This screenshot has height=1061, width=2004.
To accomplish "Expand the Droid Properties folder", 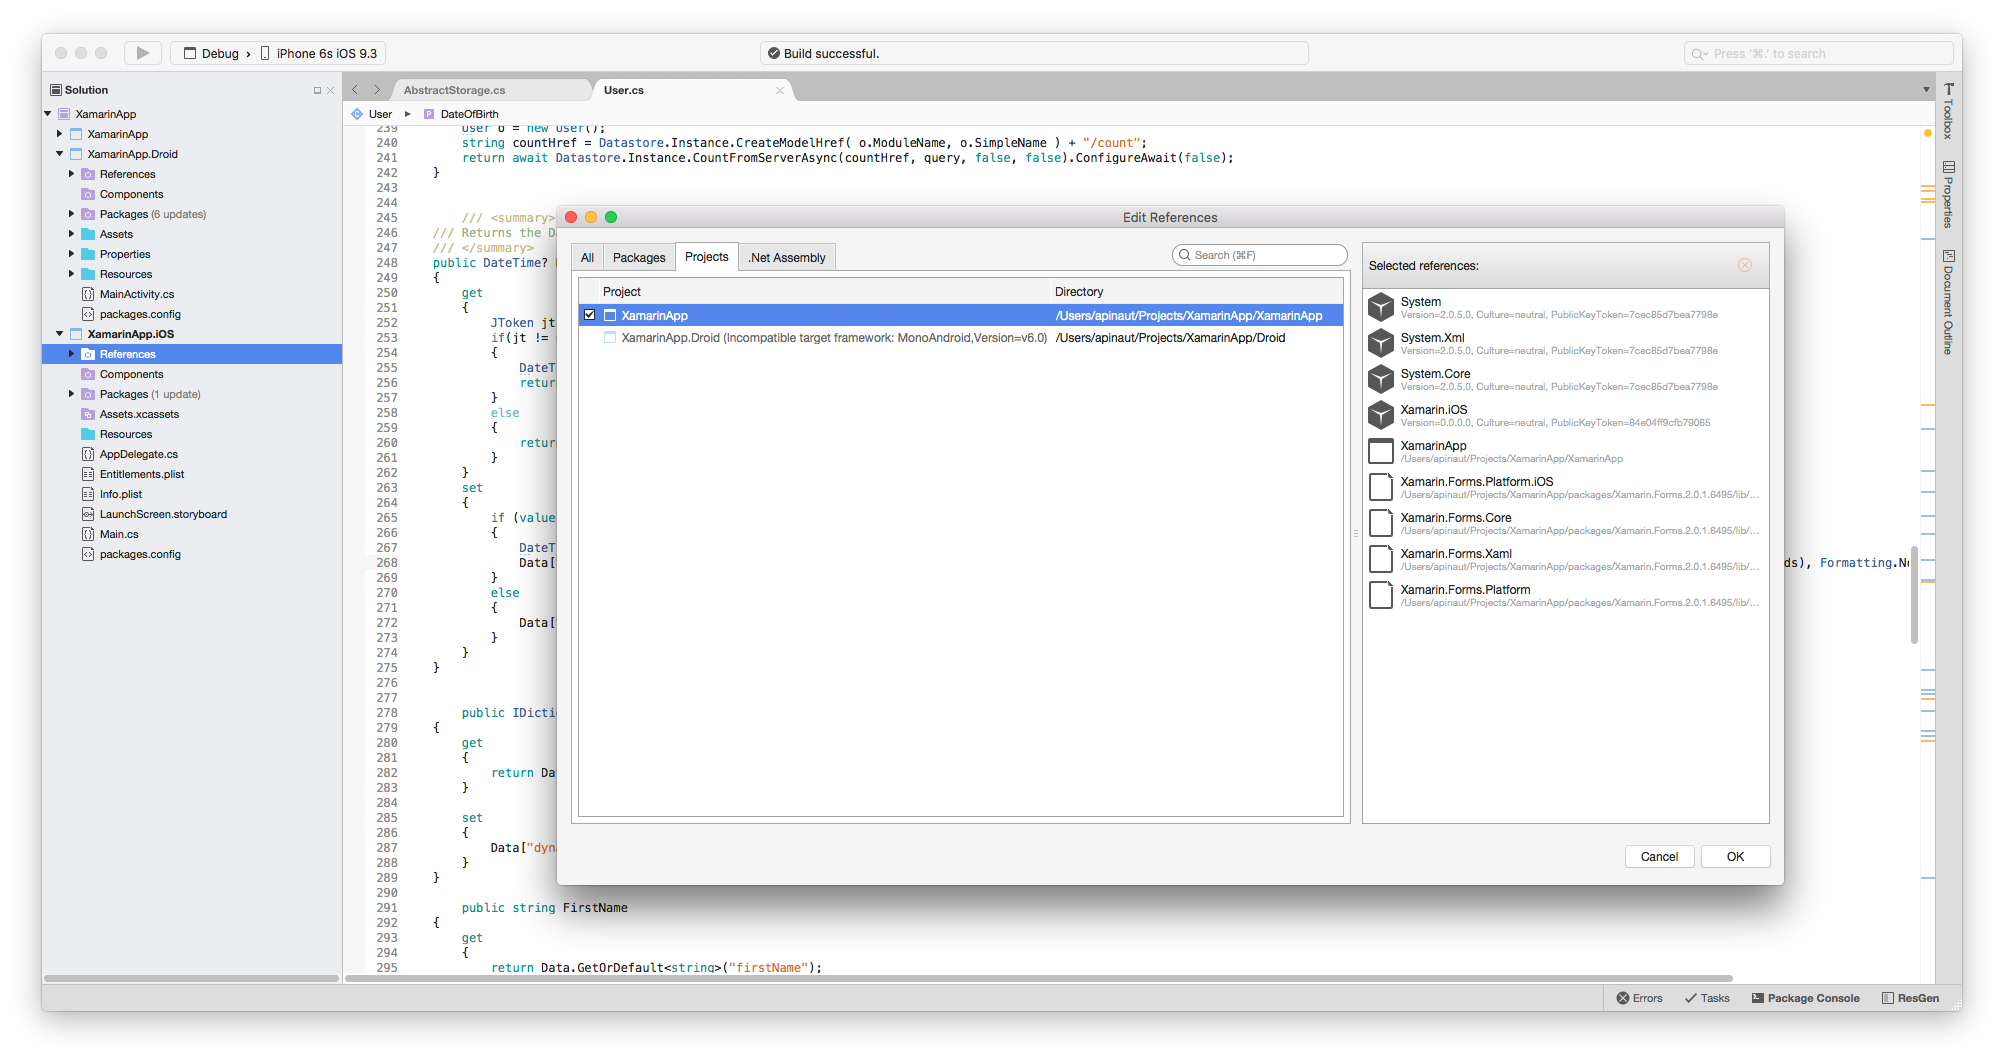I will click(x=72, y=254).
